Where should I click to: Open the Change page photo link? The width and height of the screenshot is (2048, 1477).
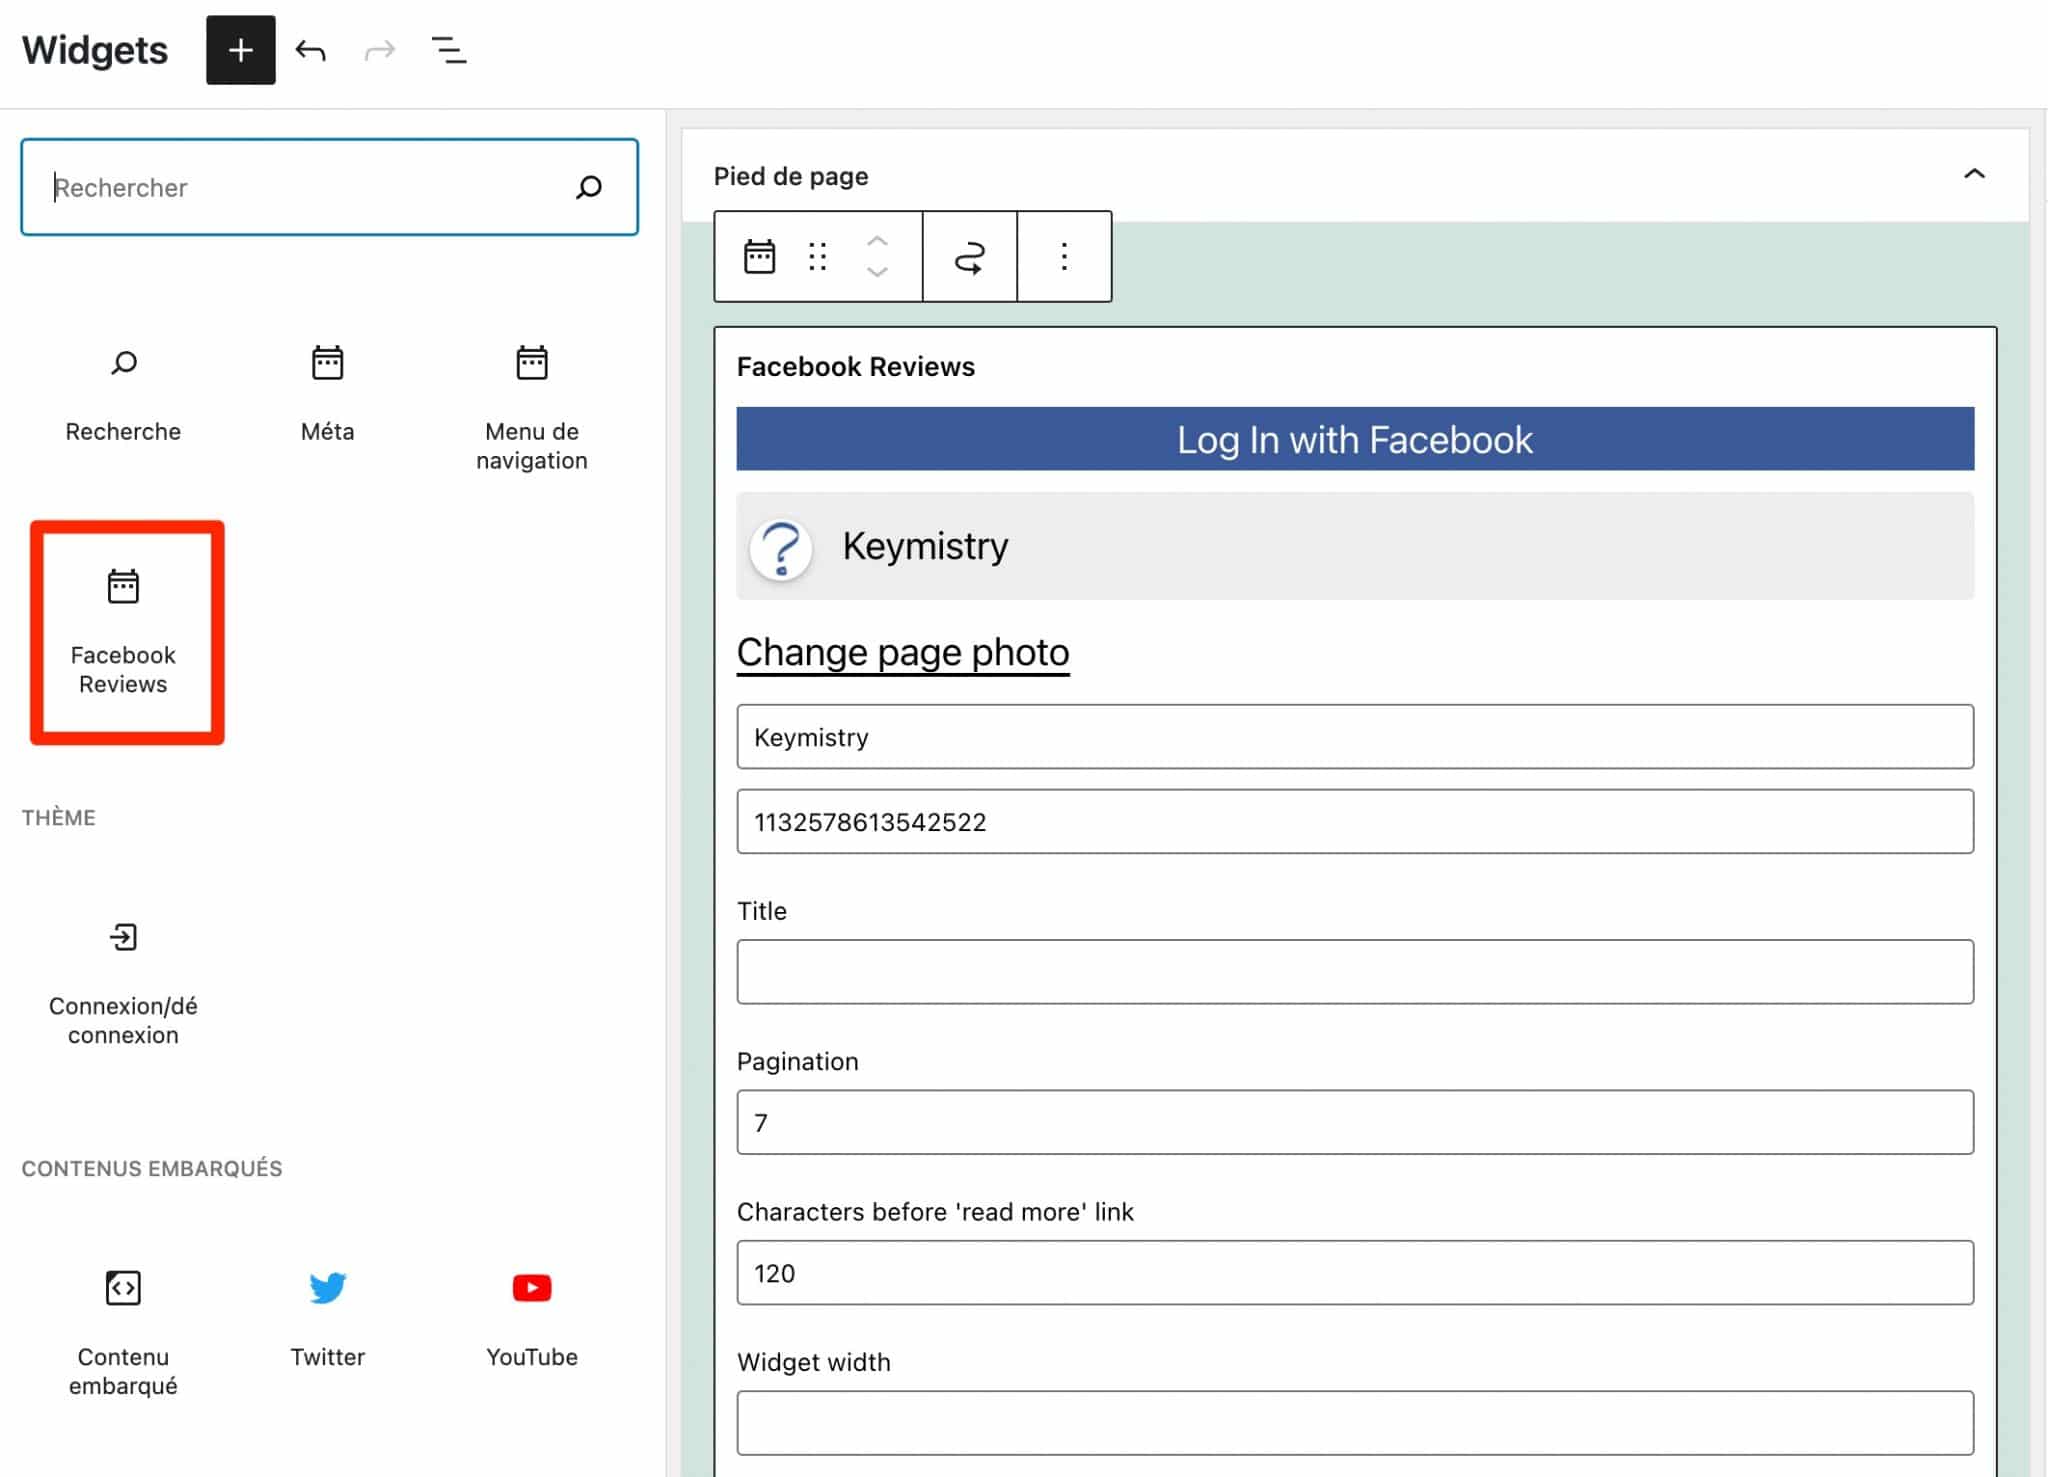click(903, 652)
